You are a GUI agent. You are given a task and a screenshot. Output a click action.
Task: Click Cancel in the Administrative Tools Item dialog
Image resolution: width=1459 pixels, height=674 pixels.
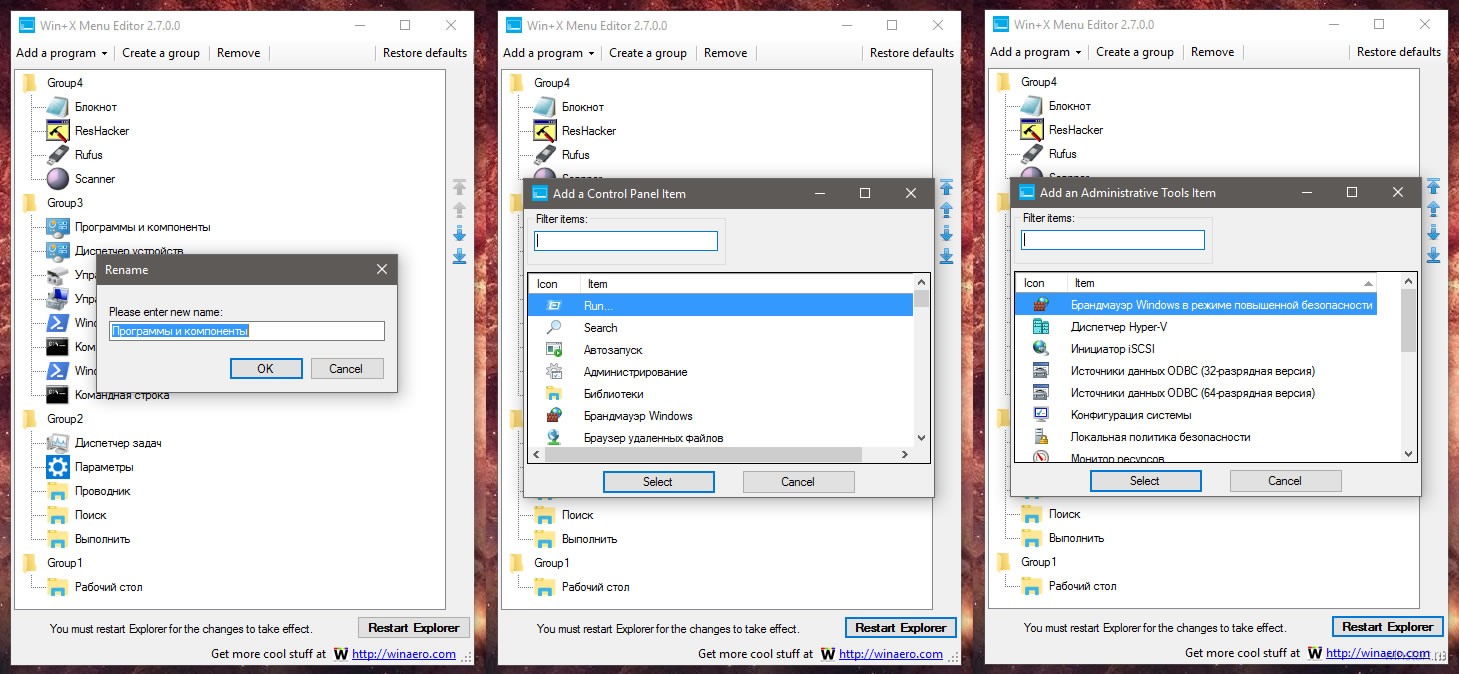coord(1285,481)
